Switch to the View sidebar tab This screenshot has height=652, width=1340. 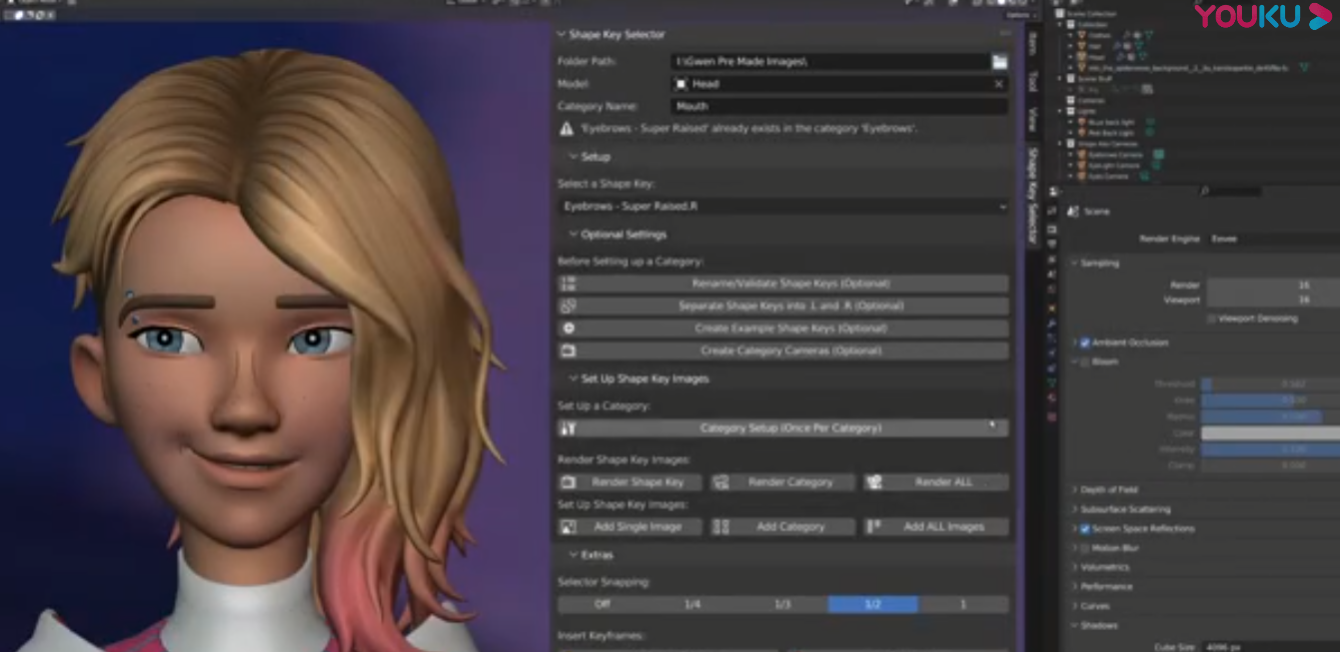(1033, 119)
